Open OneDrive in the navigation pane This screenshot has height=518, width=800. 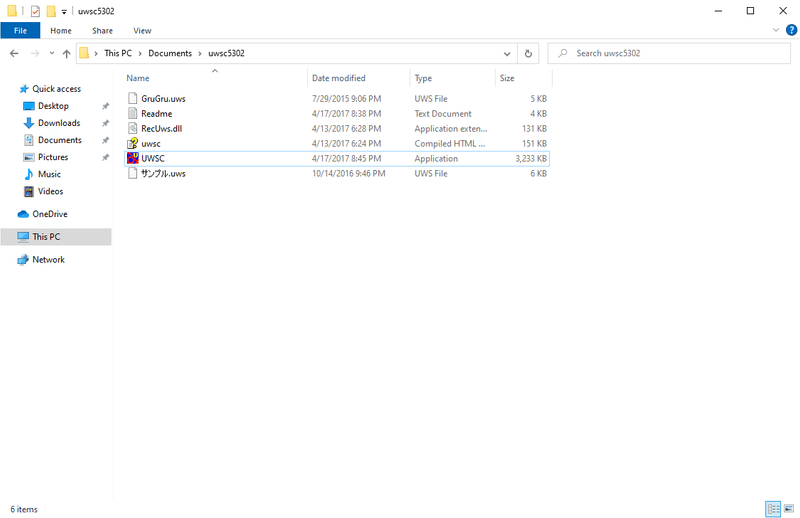click(49, 214)
